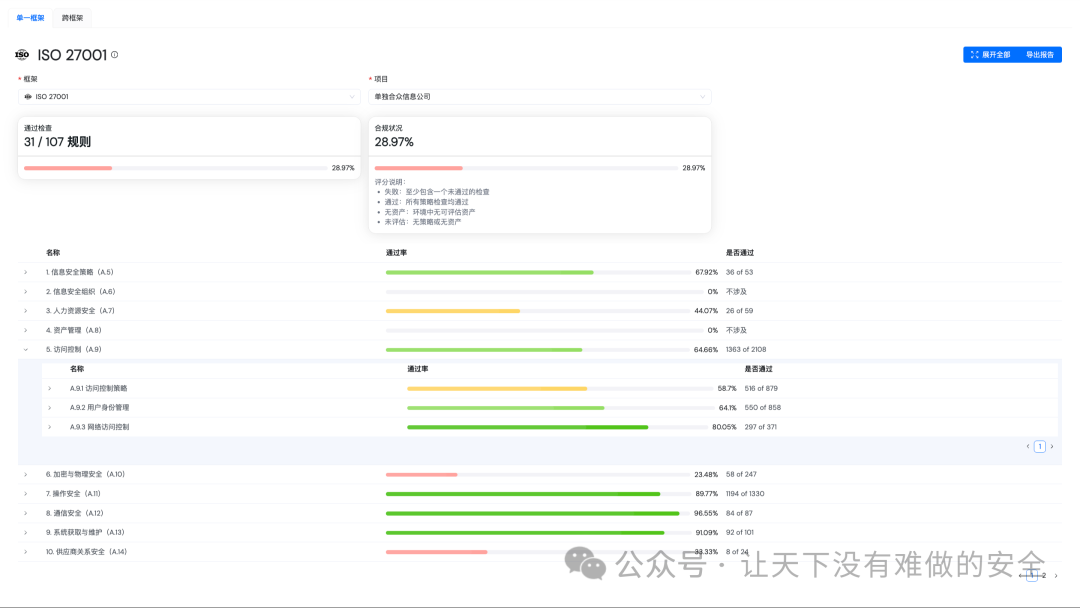Click page 1 in nested A.9 pagination
Viewport: 1080px width, 608px height.
1040,447
